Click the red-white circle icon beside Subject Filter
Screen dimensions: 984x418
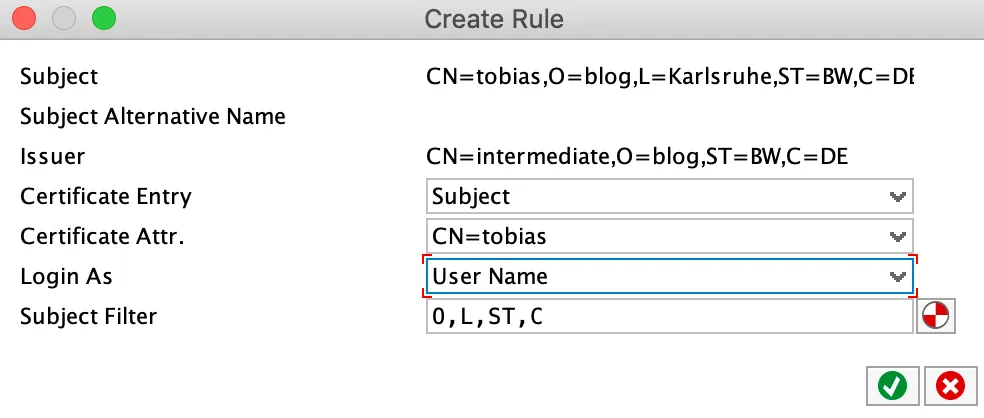click(937, 316)
